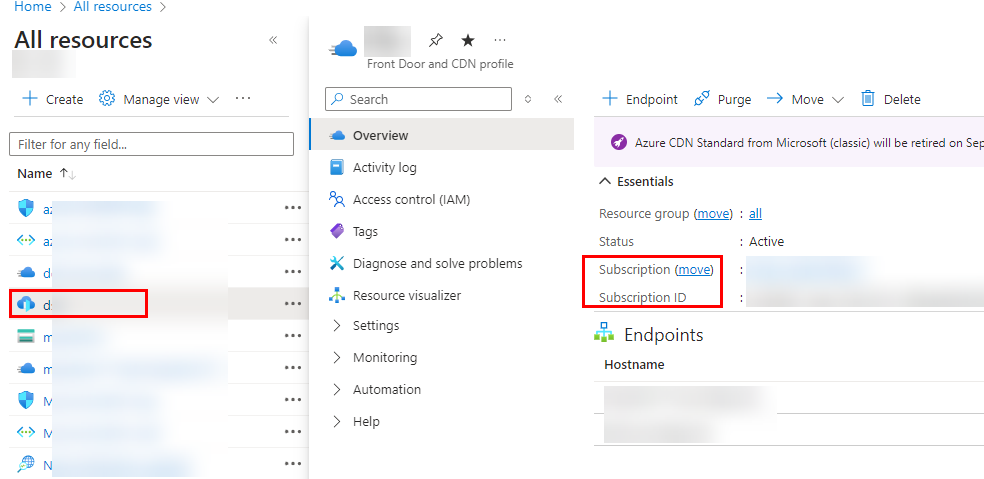Image resolution: width=984 pixels, height=479 pixels.
Task: Click the Active status value
Action: [x=766, y=242]
